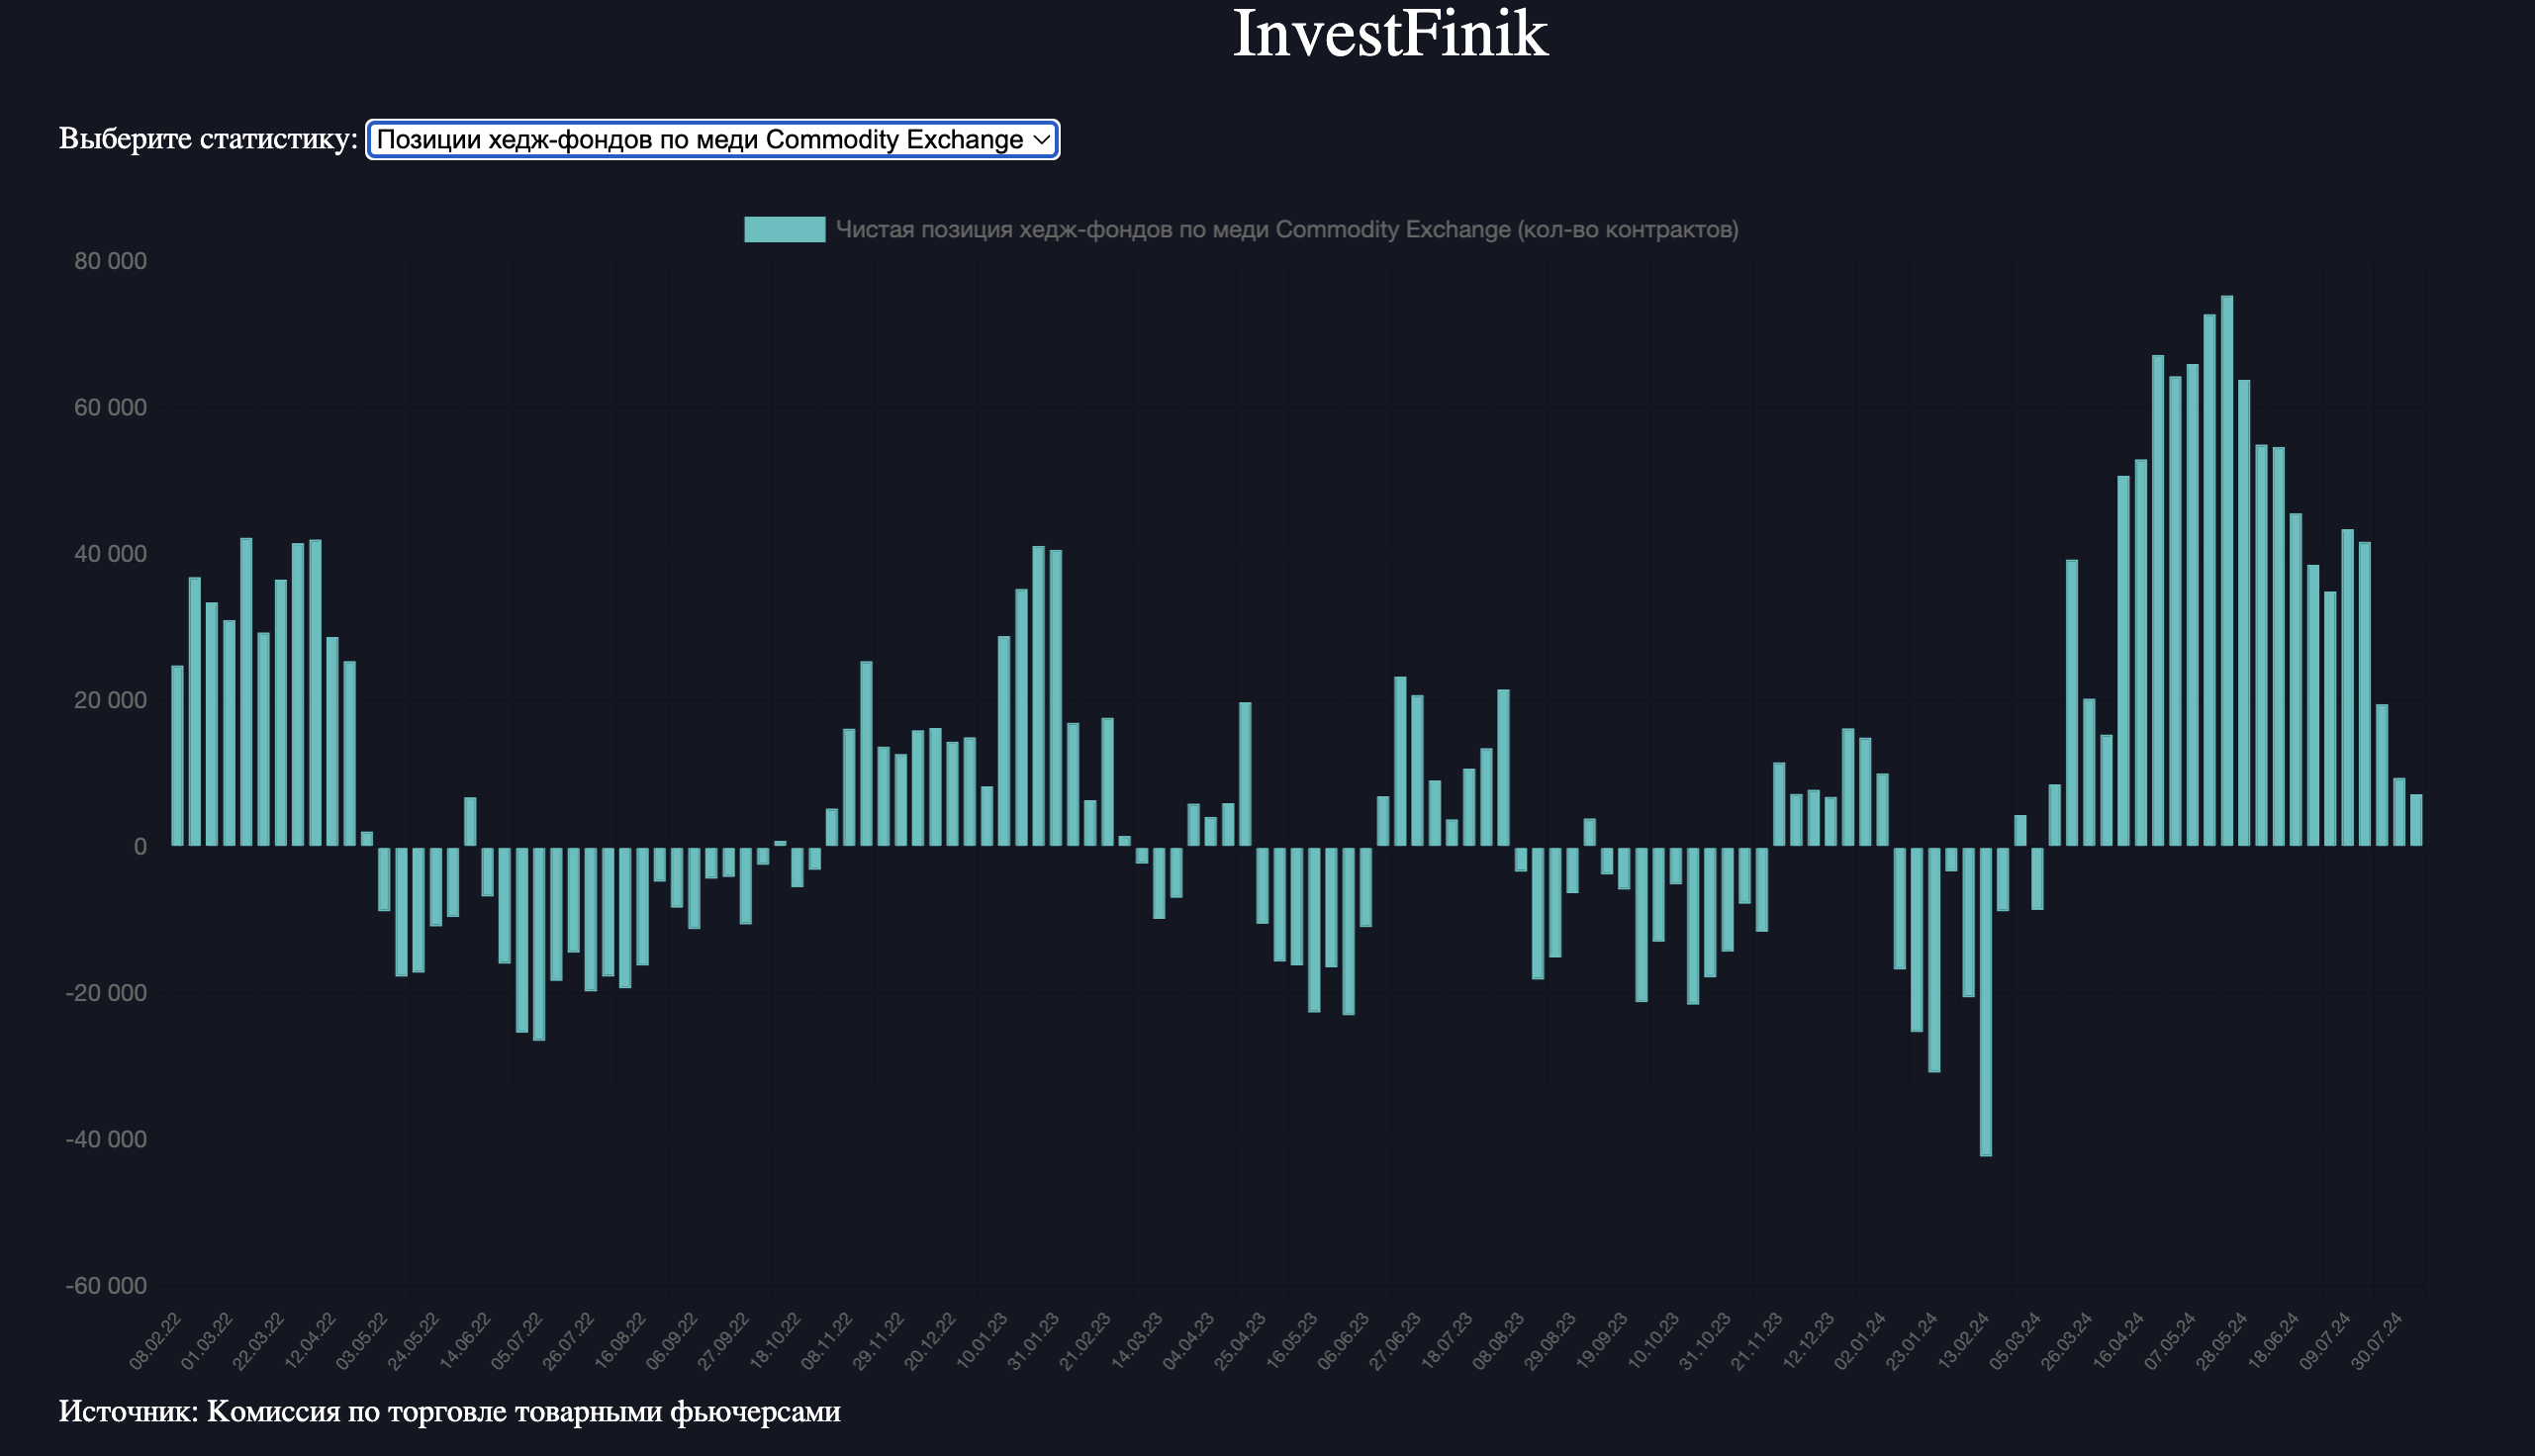The width and height of the screenshot is (2535, 1456).
Task: Click x-axis date label 02.01.24
Action: click(1859, 1341)
